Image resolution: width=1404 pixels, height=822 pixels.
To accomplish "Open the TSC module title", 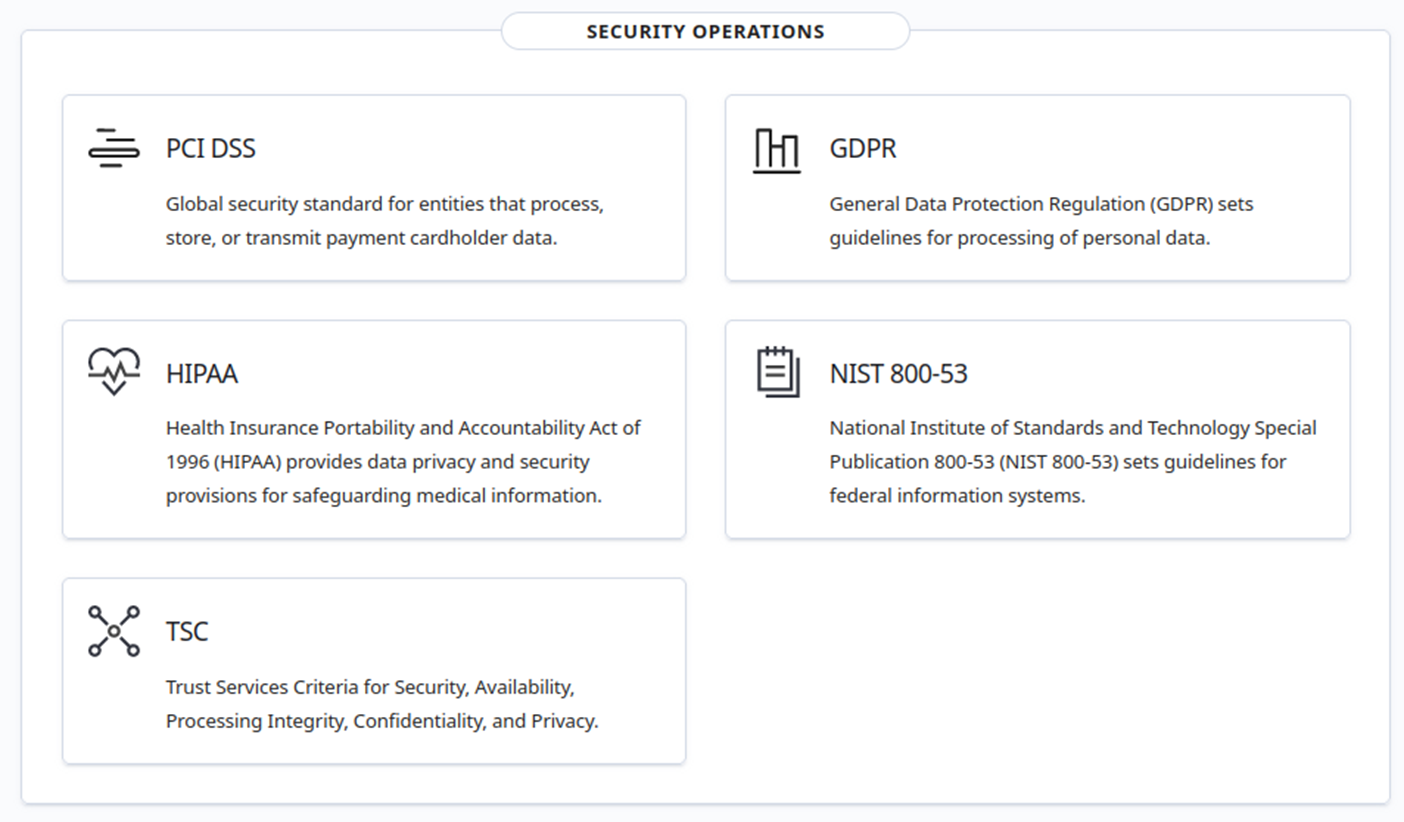I will pos(187,632).
